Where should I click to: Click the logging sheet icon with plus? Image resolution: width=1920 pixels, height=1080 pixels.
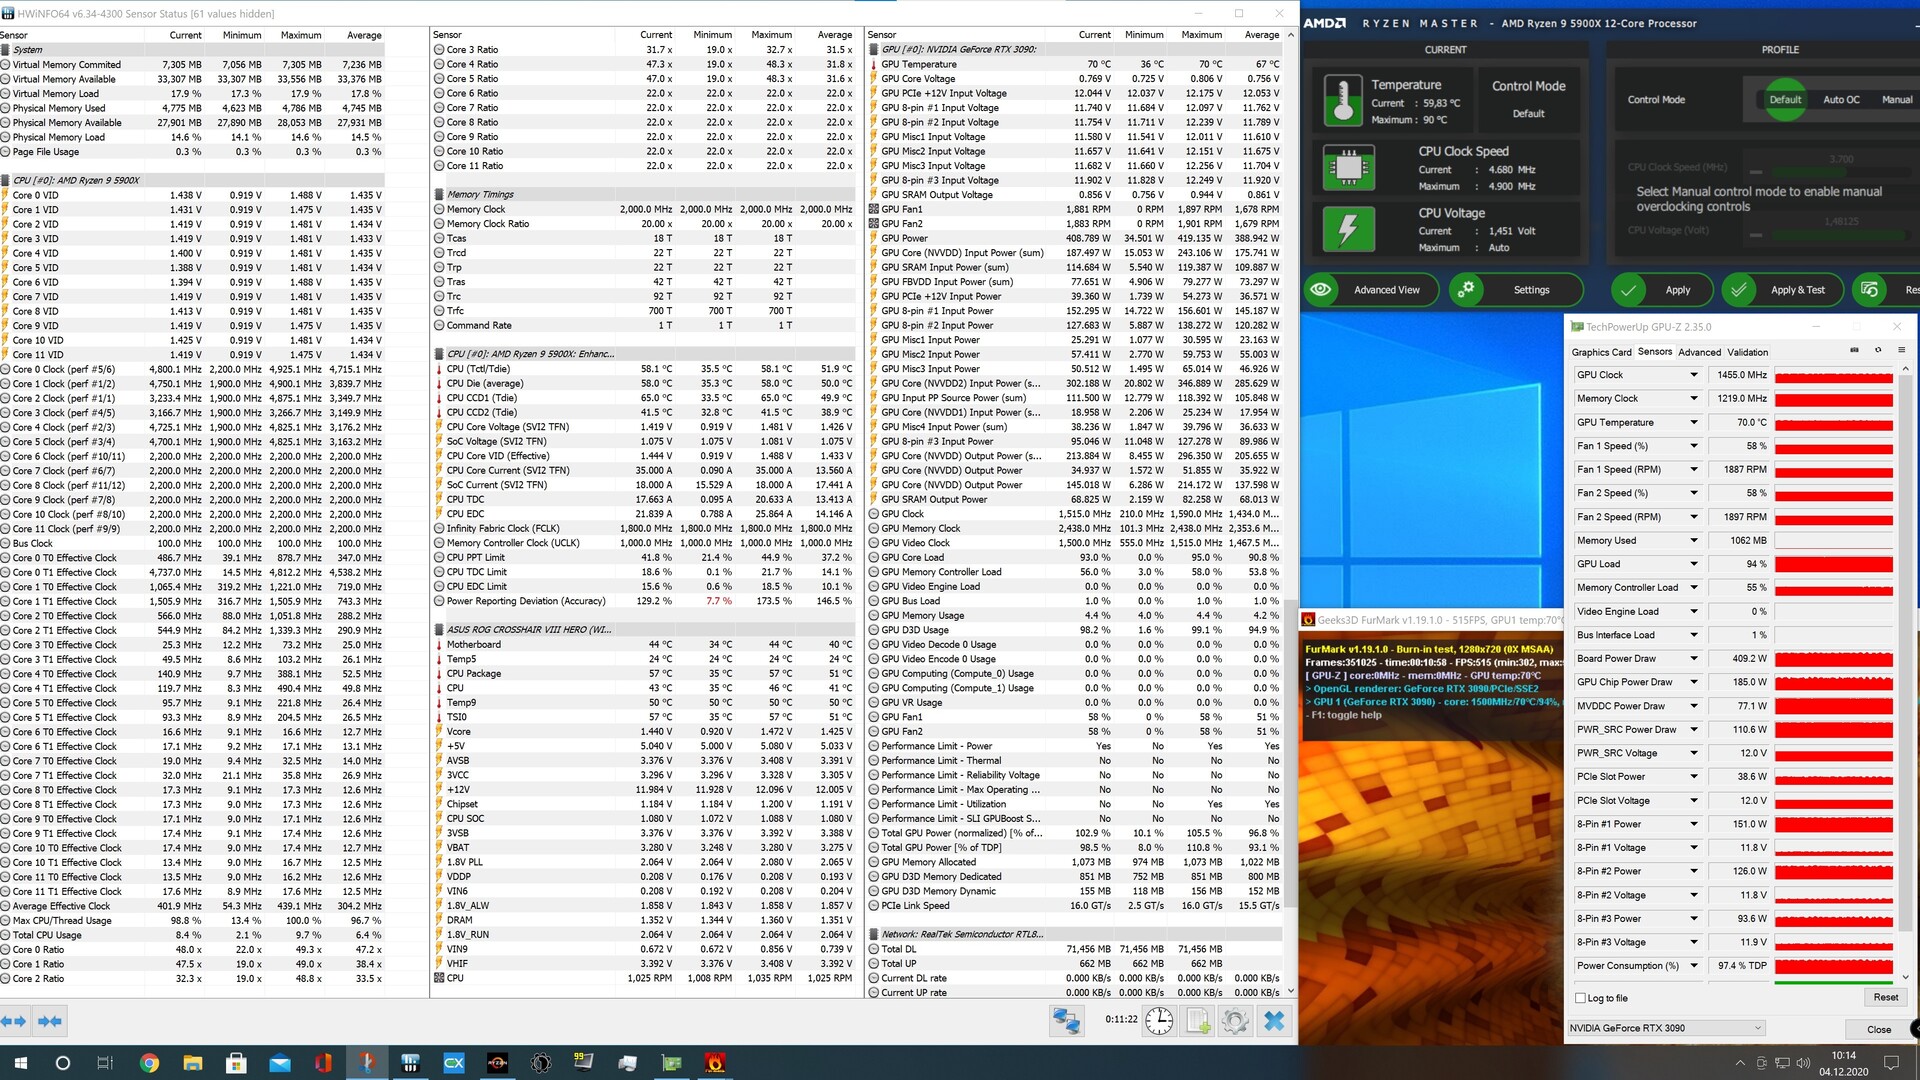[x=1197, y=1021]
